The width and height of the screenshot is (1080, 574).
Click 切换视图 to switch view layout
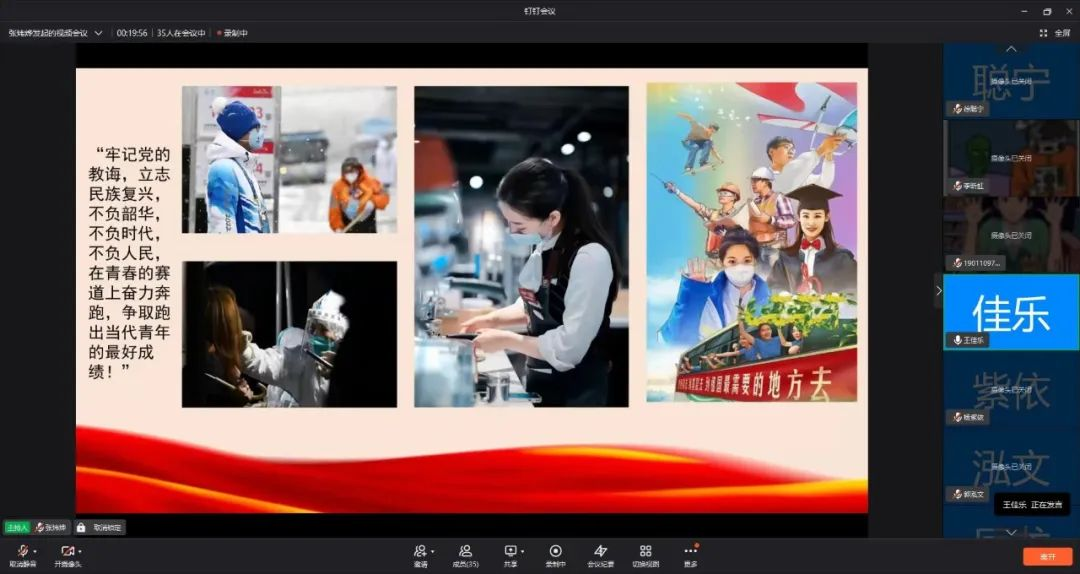tap(645, 552)
